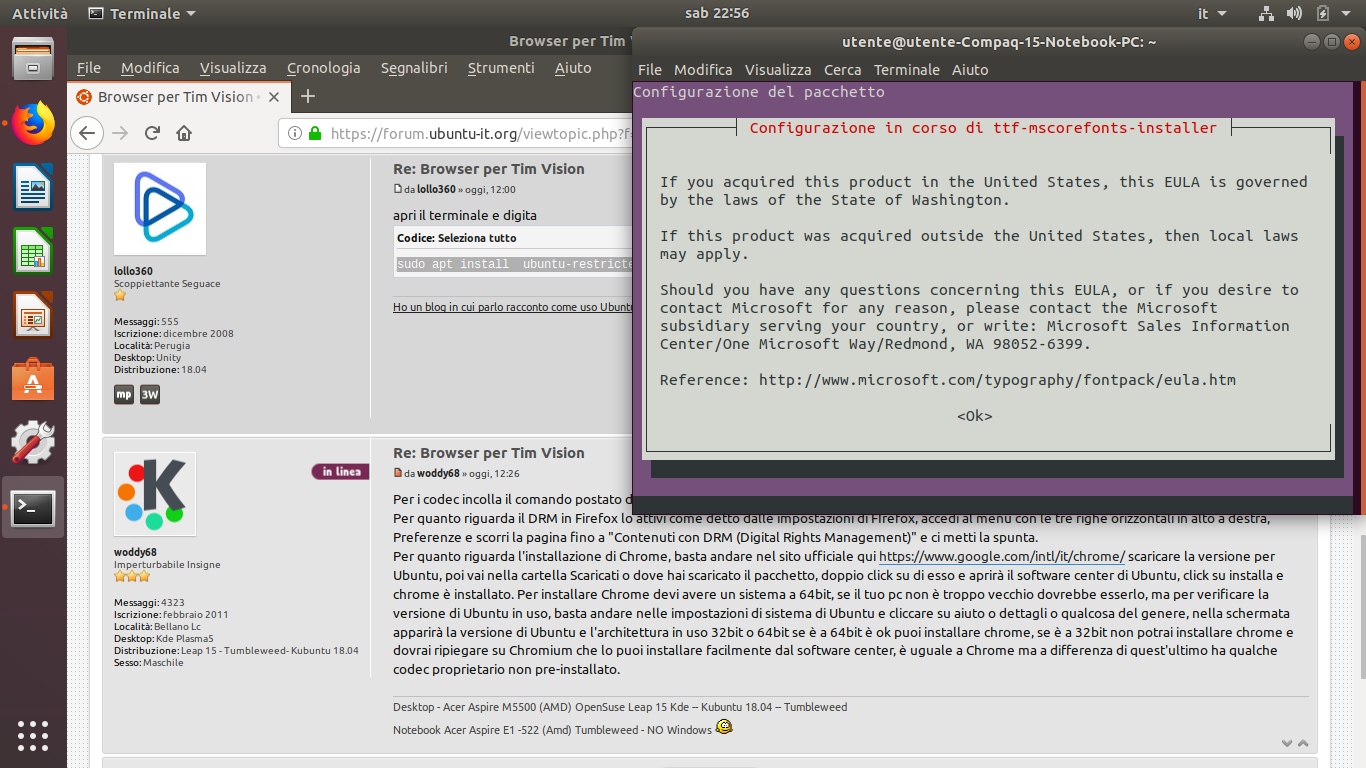Screen dimensions: 1366x768
Task: Open terminal Visualizza menu
Action: coord(778,70)
